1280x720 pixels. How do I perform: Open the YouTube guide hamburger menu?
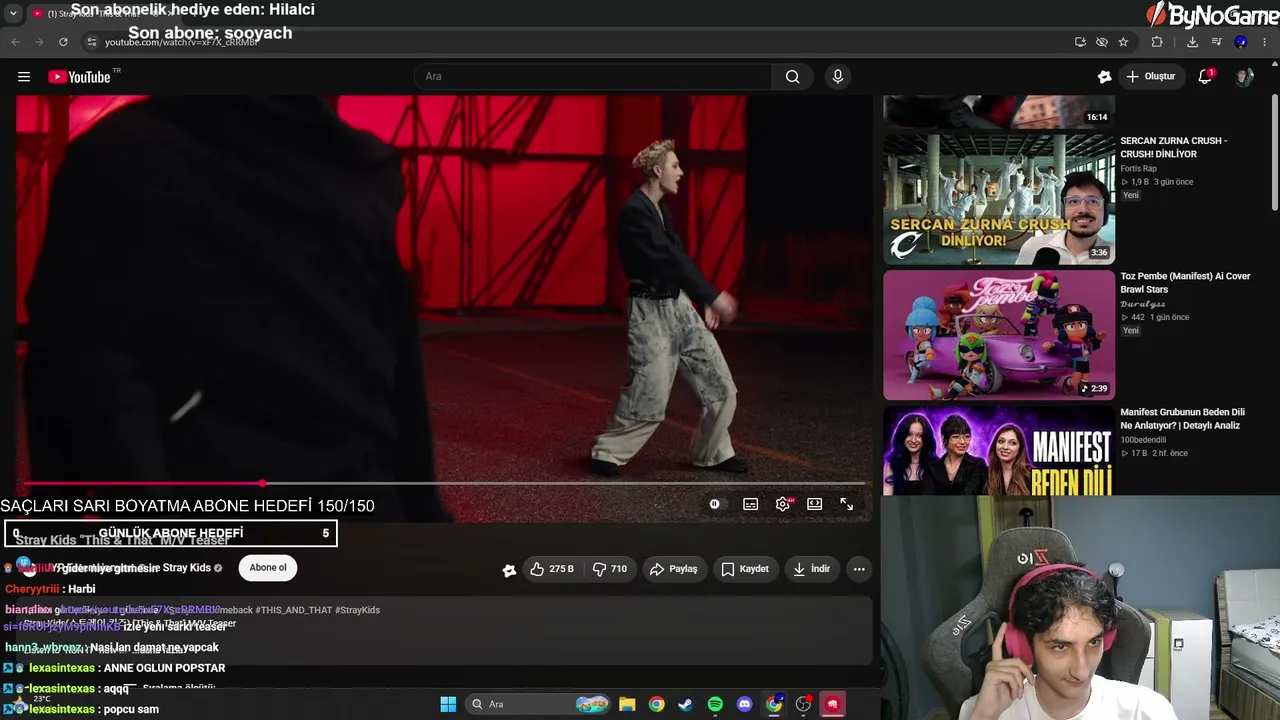[x=24, y=77]
